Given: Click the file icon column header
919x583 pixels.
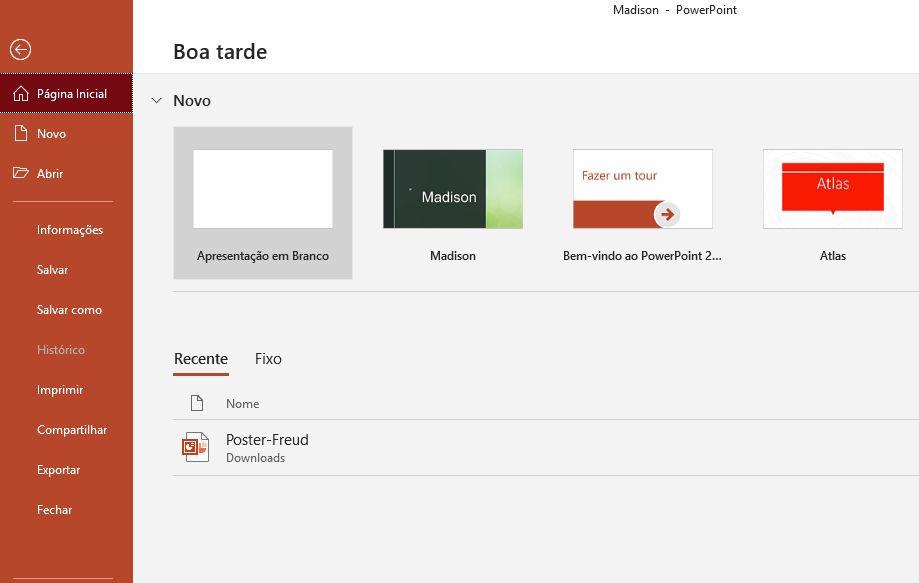Looking at the screenshot, I should coord(197,404).
